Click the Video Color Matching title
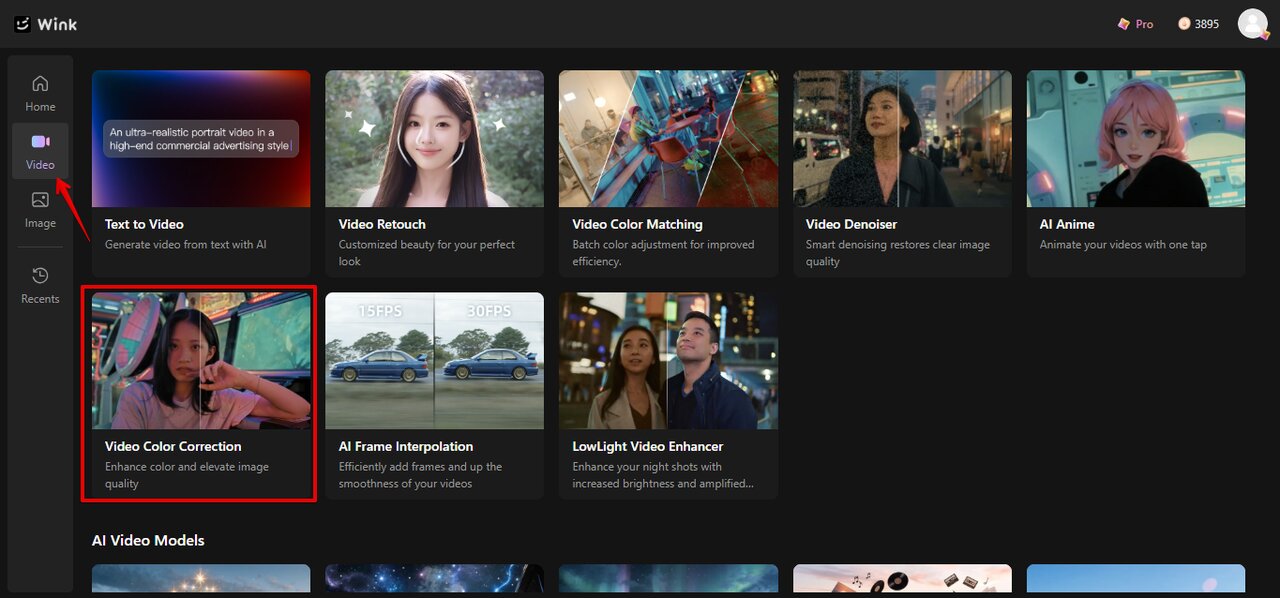This screenshot has width=1280, height=598. coord(637,224)
